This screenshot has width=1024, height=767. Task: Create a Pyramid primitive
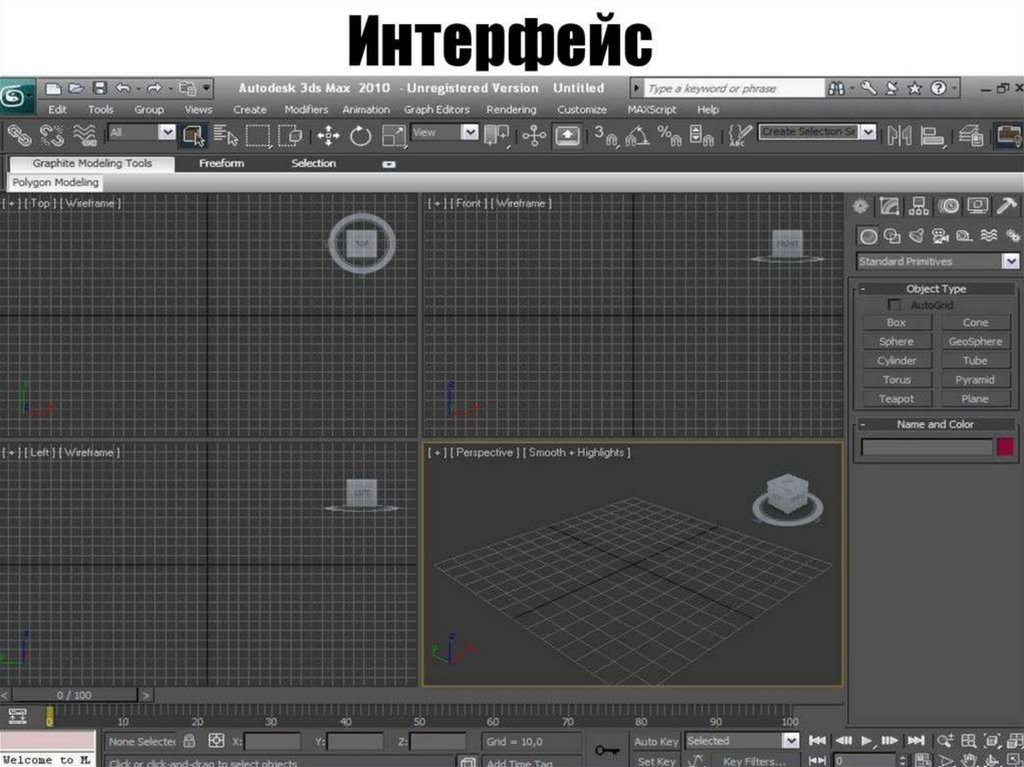click(x=975, y=380)
